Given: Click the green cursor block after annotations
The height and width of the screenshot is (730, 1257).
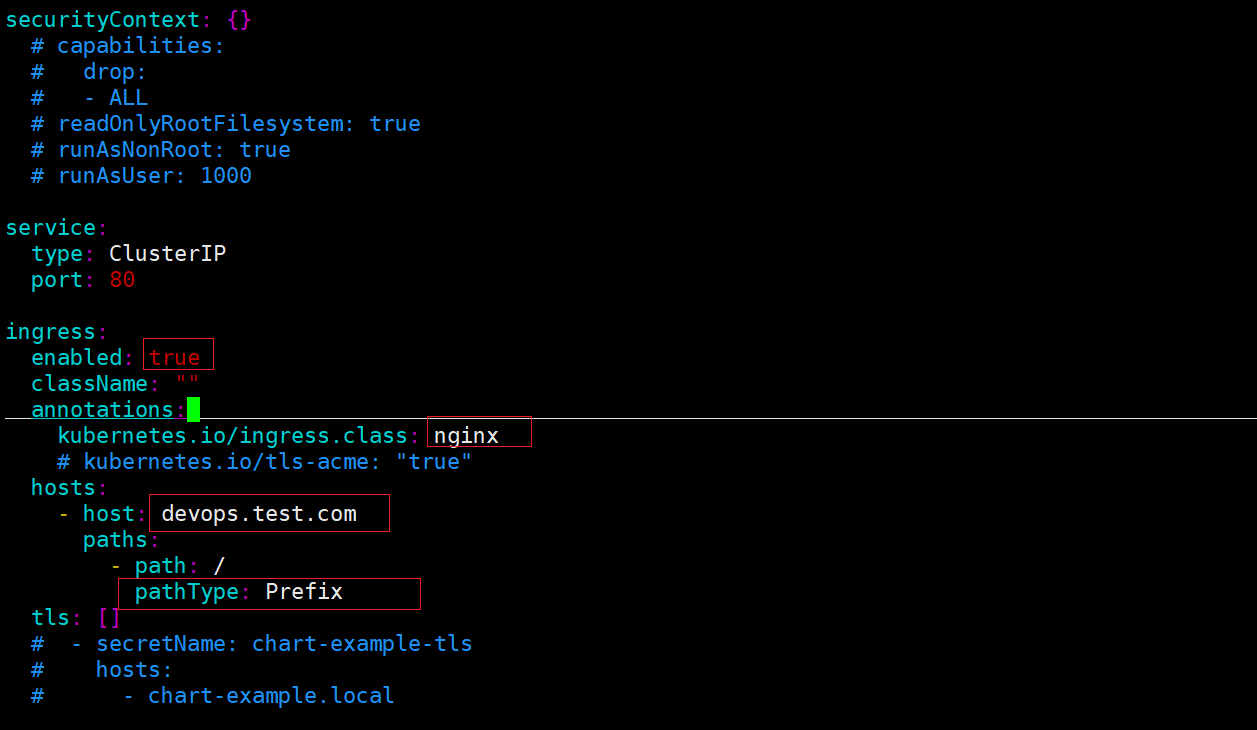Looking at the screenshot, I should tap(194, 409).
